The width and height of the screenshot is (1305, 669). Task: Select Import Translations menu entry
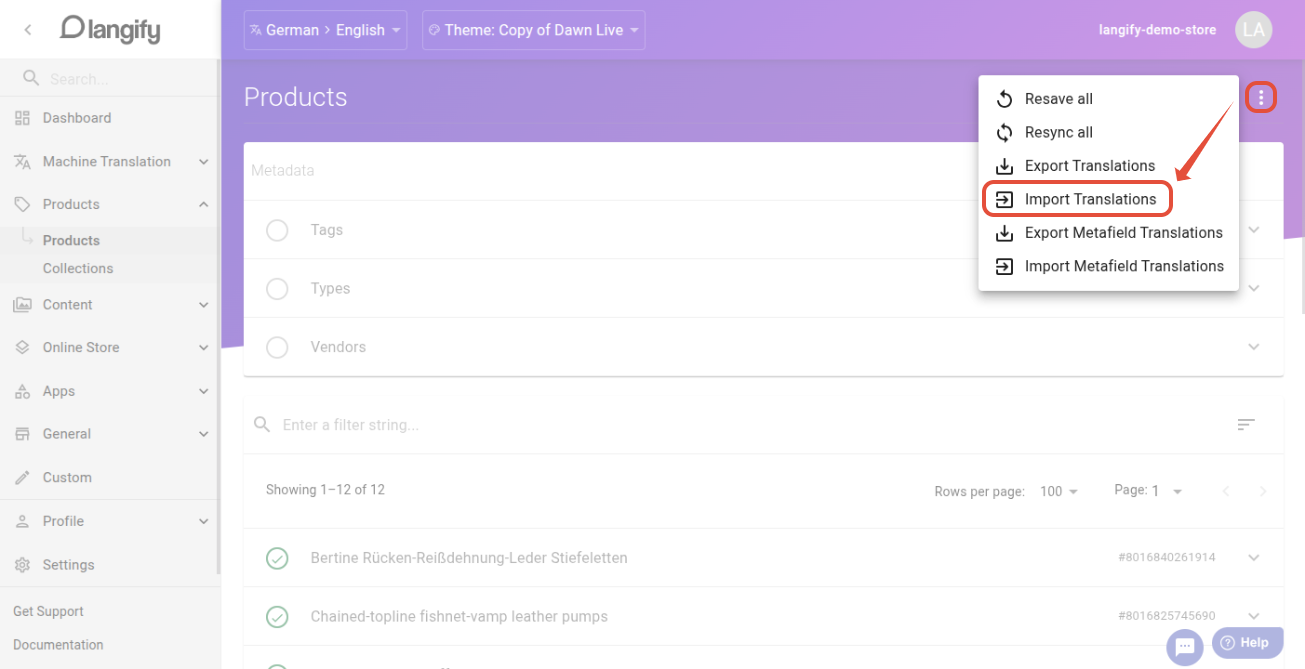point(1108,199)
